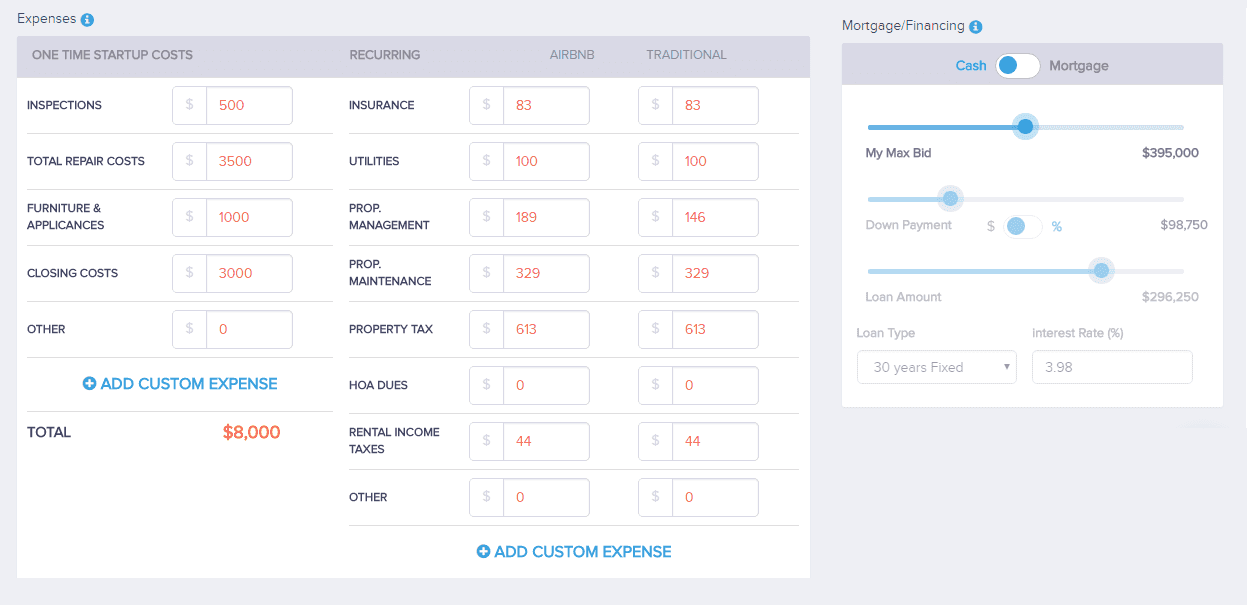Select the Cash financing option label
Screen dimensions: 1247x605
tap(970, 66)
